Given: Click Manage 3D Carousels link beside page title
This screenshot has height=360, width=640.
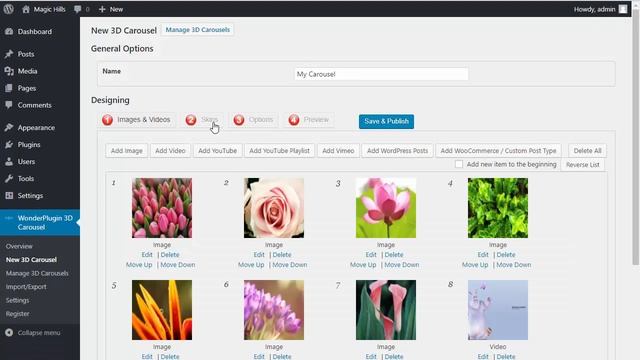Looking at the screenshot, I should pos(198,30).
